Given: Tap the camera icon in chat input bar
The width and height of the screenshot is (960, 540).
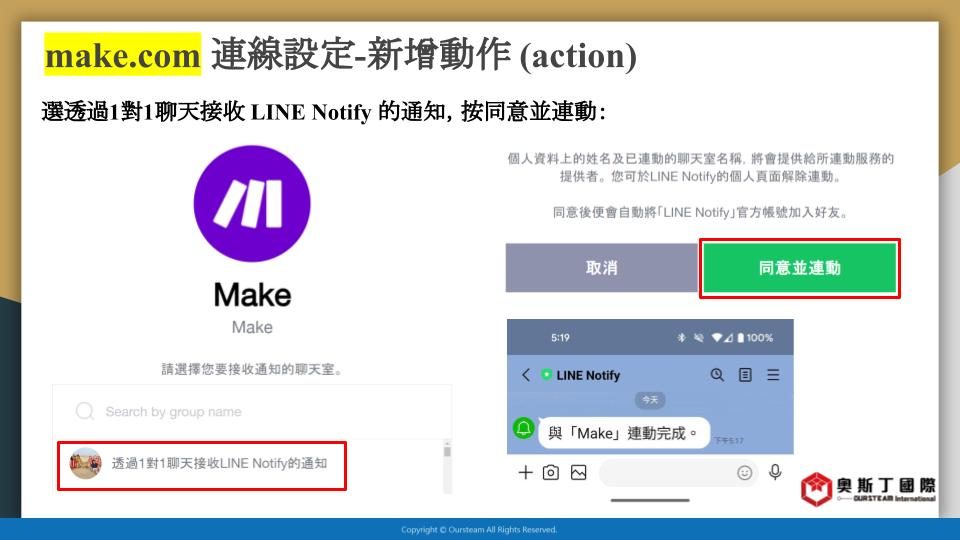Looking at the screenshot, I should click(551, 473).
